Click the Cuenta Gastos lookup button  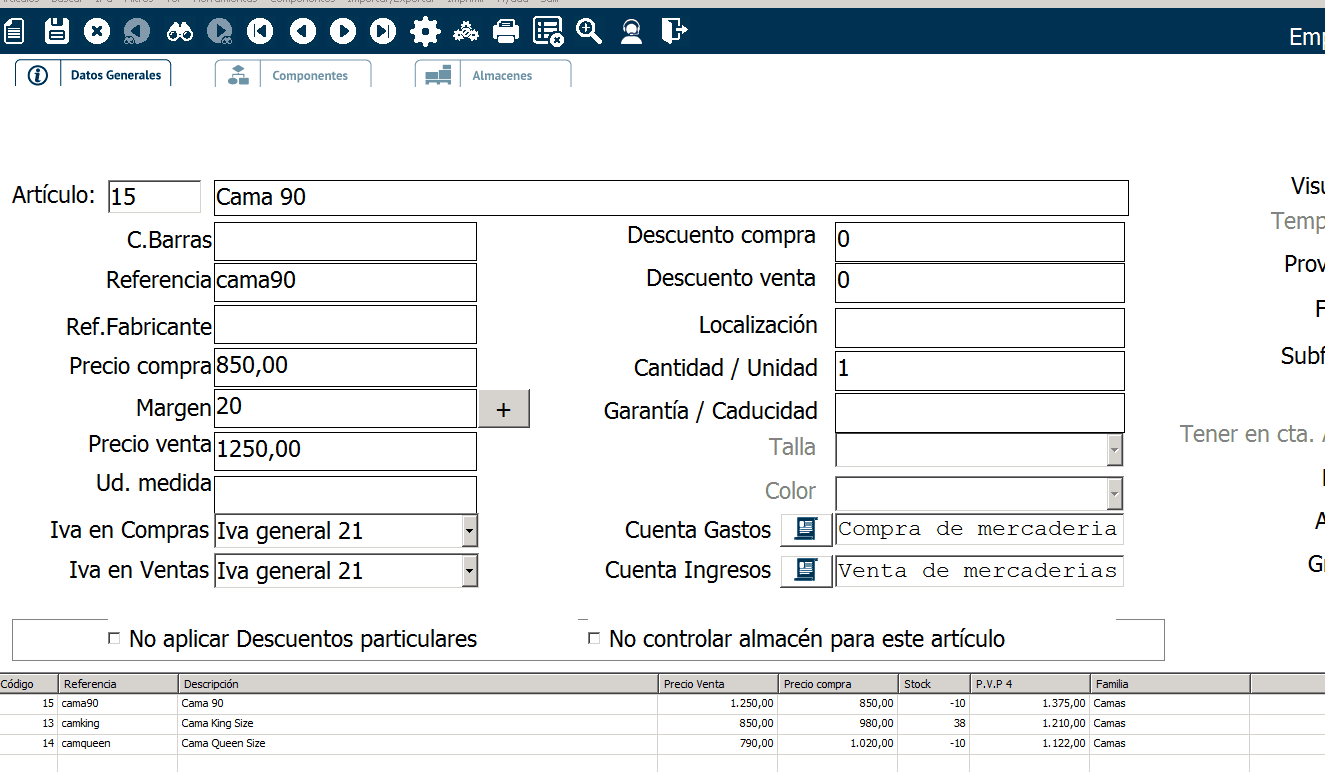coord(805,529)
